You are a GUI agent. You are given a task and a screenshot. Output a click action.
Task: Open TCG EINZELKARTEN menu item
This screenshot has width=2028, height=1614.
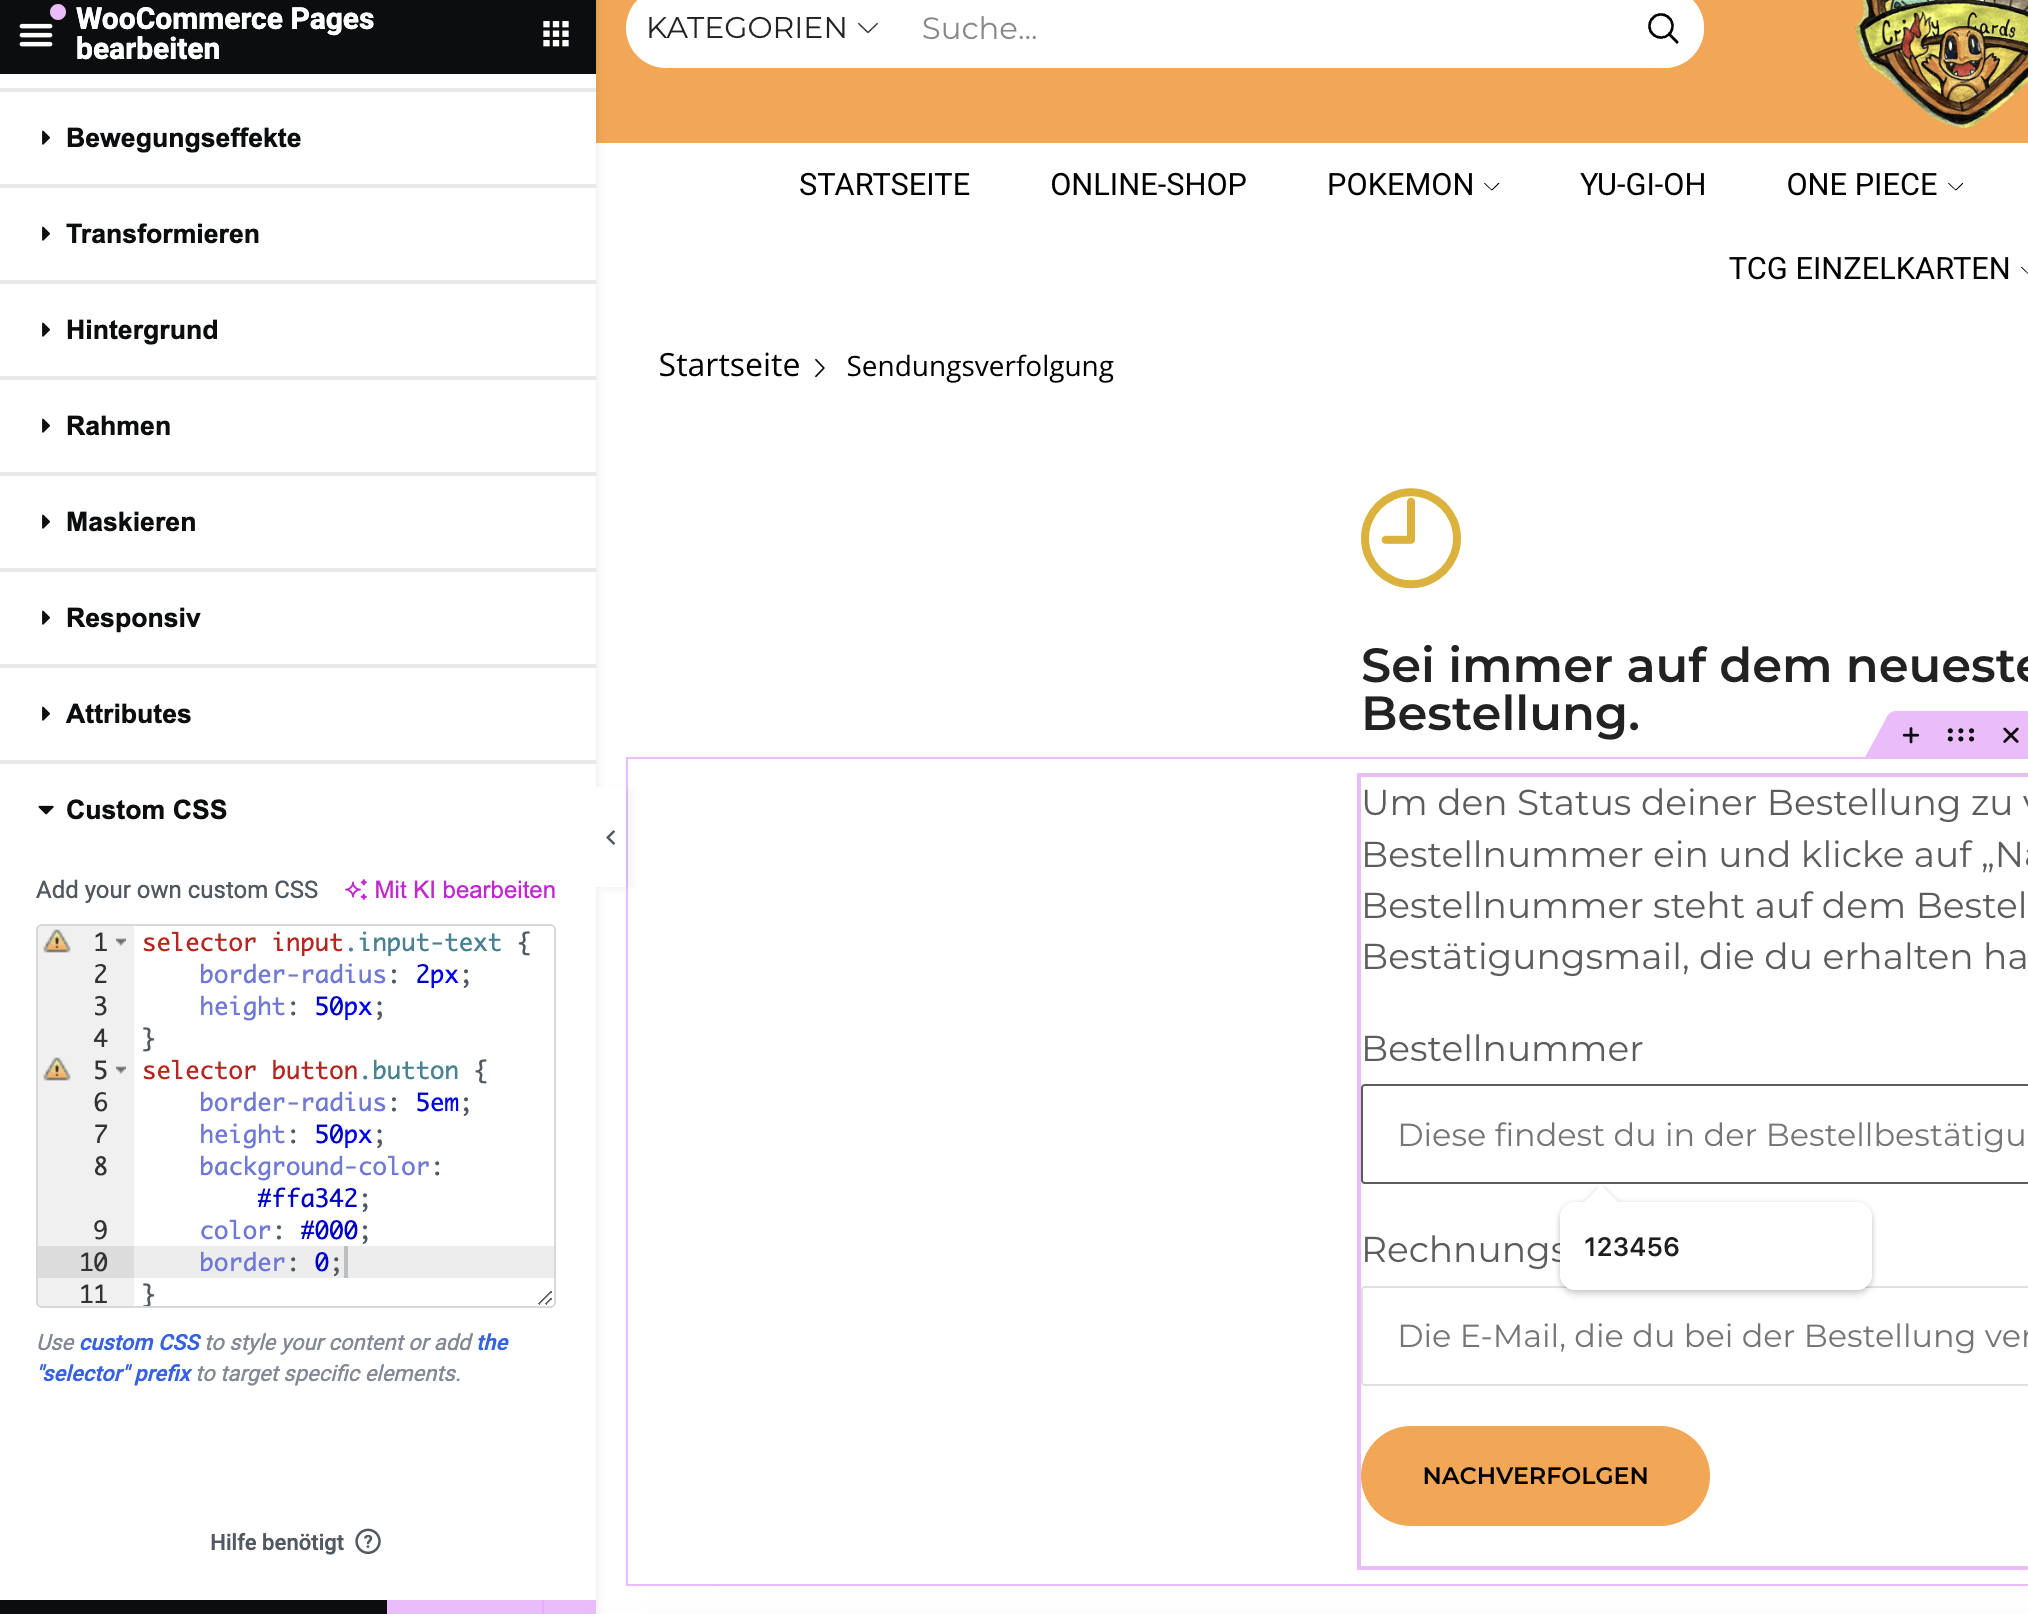coord(1877,269)
